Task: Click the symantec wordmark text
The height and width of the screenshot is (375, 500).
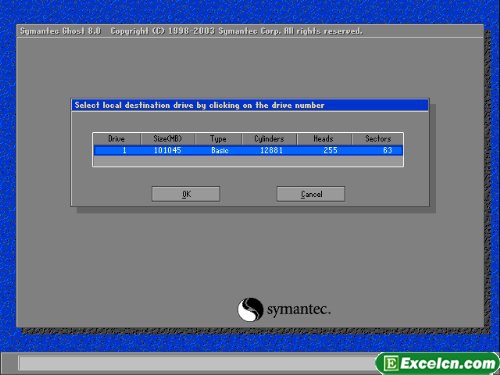Action: tap(299, 309)
